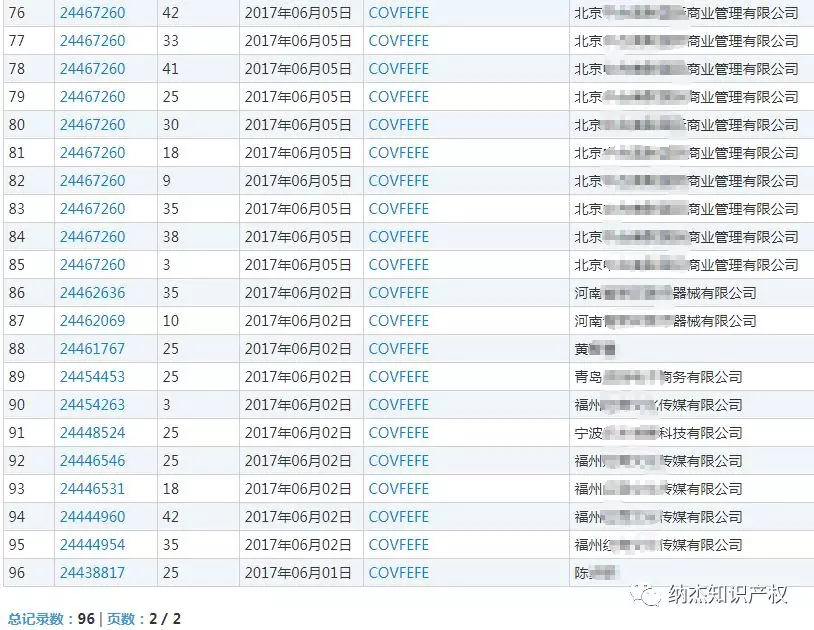Image resolution: width=814 pixels, height=630 pixels.
Task: Open record 24454453 from Qingdao applicant
Action: pyautogui.click(x=92, y=377)
